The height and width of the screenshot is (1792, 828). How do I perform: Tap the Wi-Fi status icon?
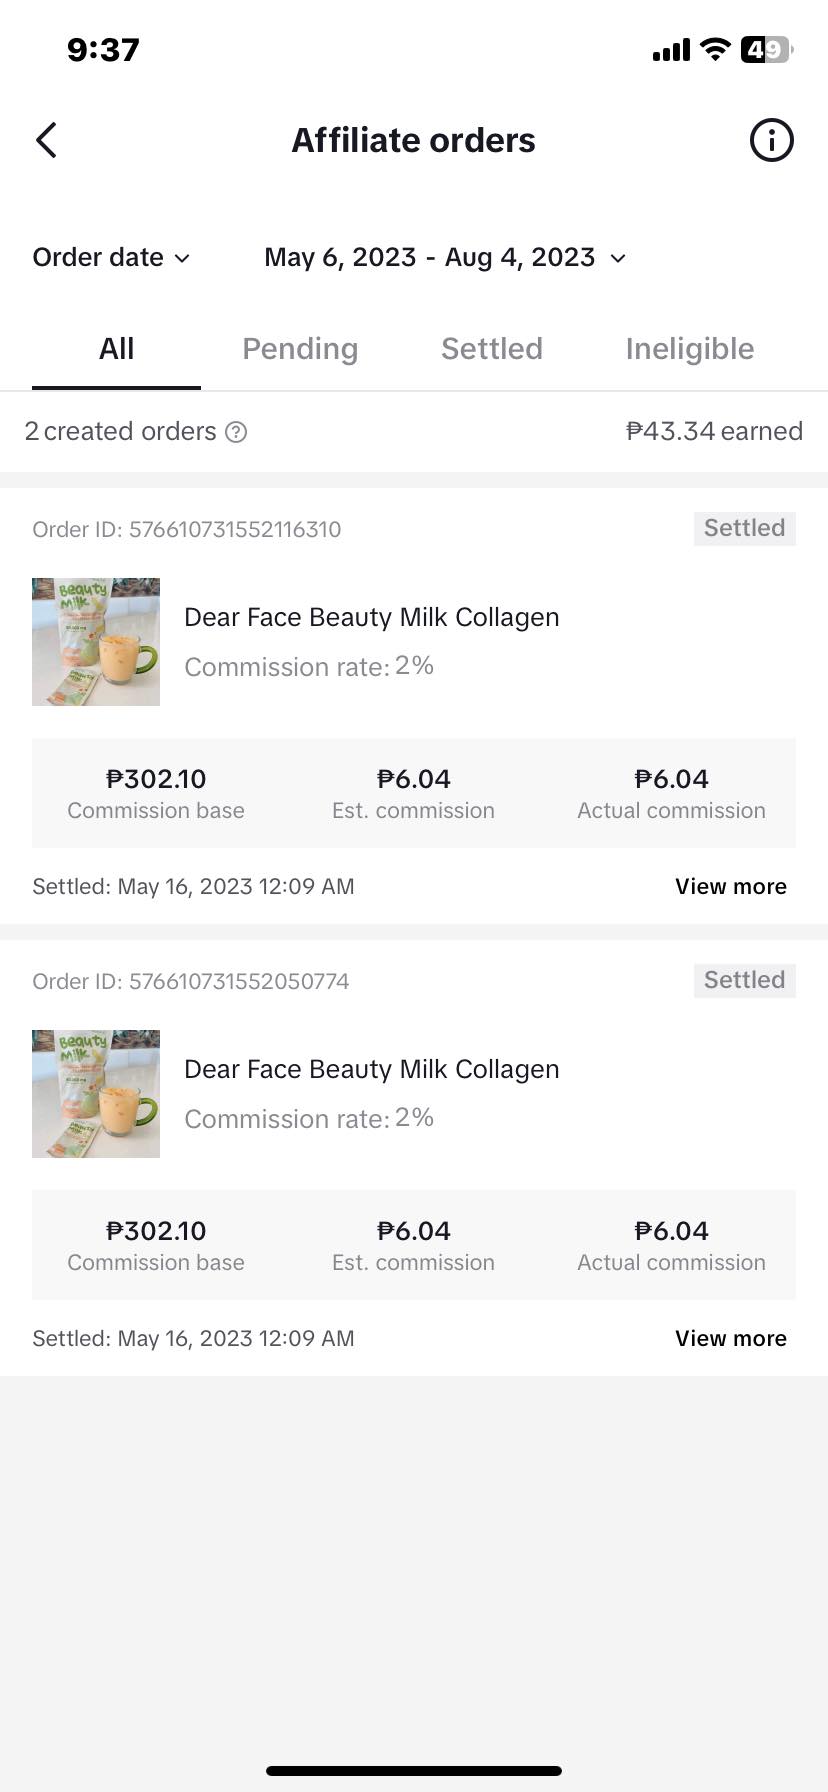point(714,49)
